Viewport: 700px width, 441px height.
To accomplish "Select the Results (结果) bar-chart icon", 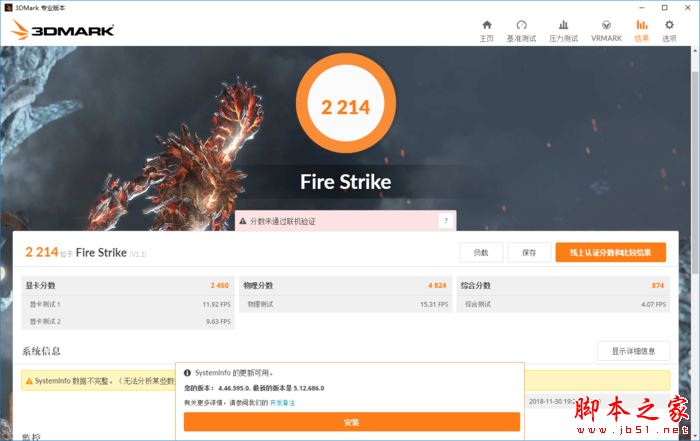I will click(x=642, y=25).
